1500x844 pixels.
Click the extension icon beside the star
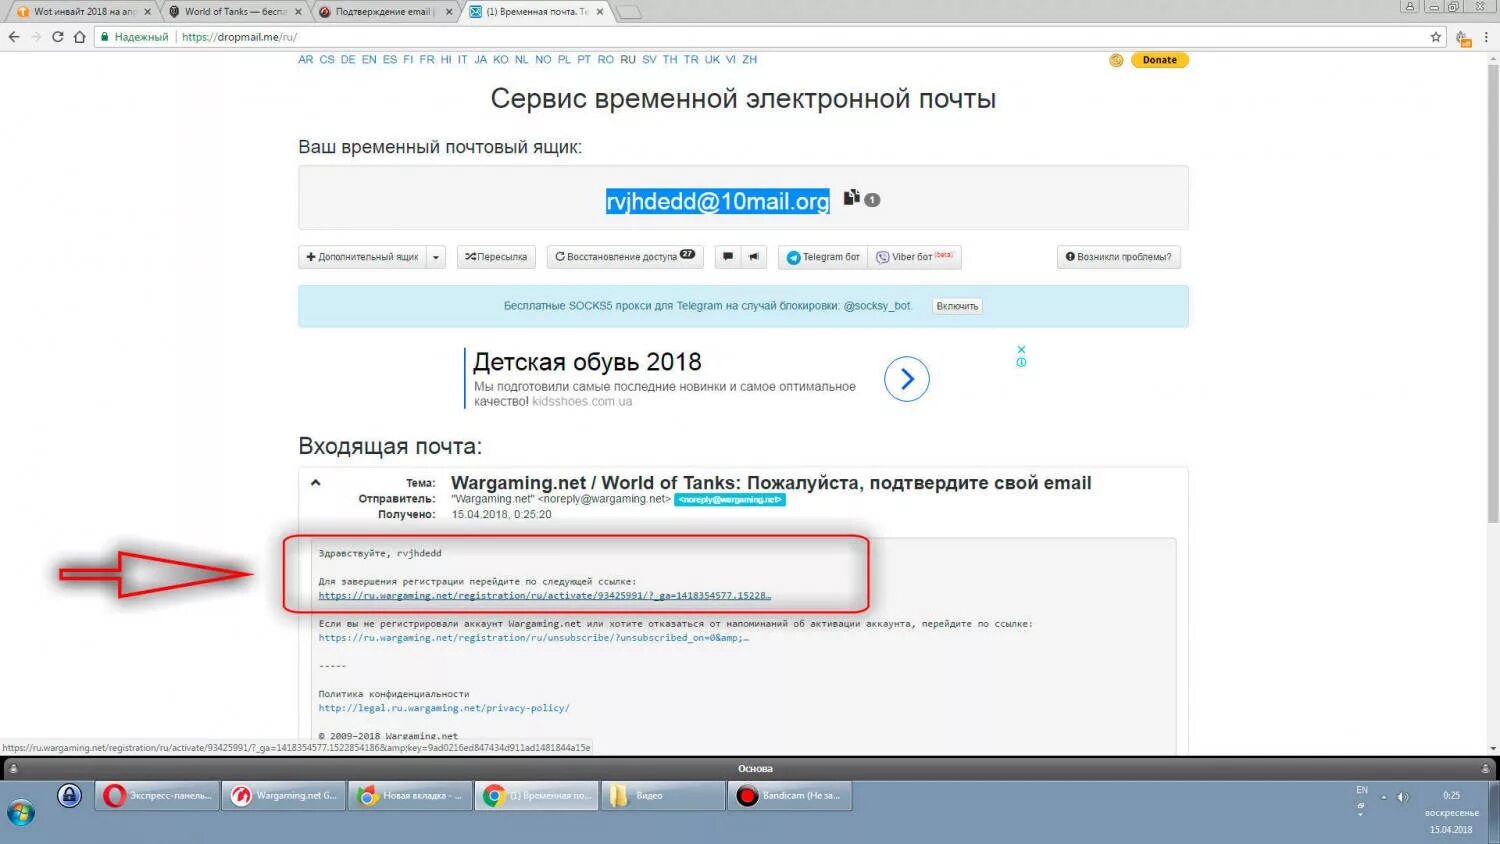tap(1463, 38)
